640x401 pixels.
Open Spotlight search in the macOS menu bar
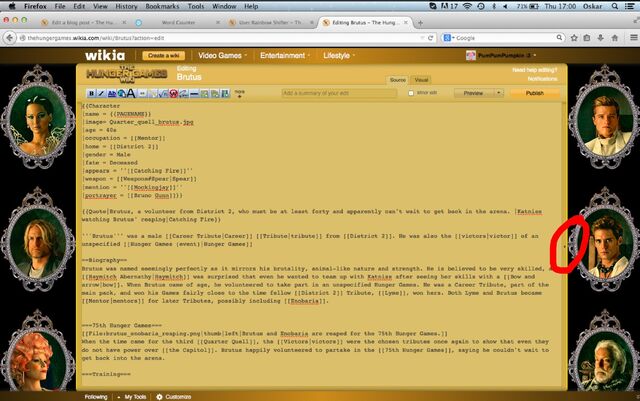(x=615, y=6)
